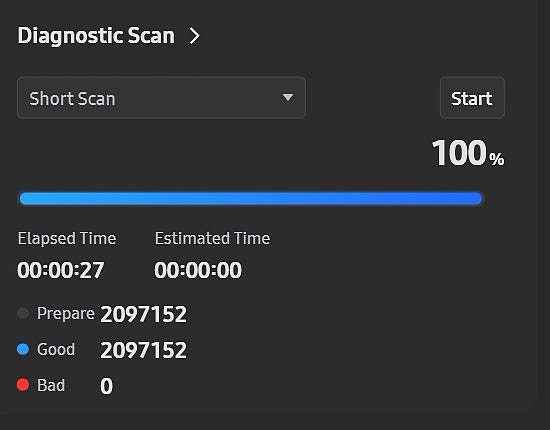Viewport: 550px width, 430px height.
Task: Click the Good count 2097152
Action: click(143, 350)
